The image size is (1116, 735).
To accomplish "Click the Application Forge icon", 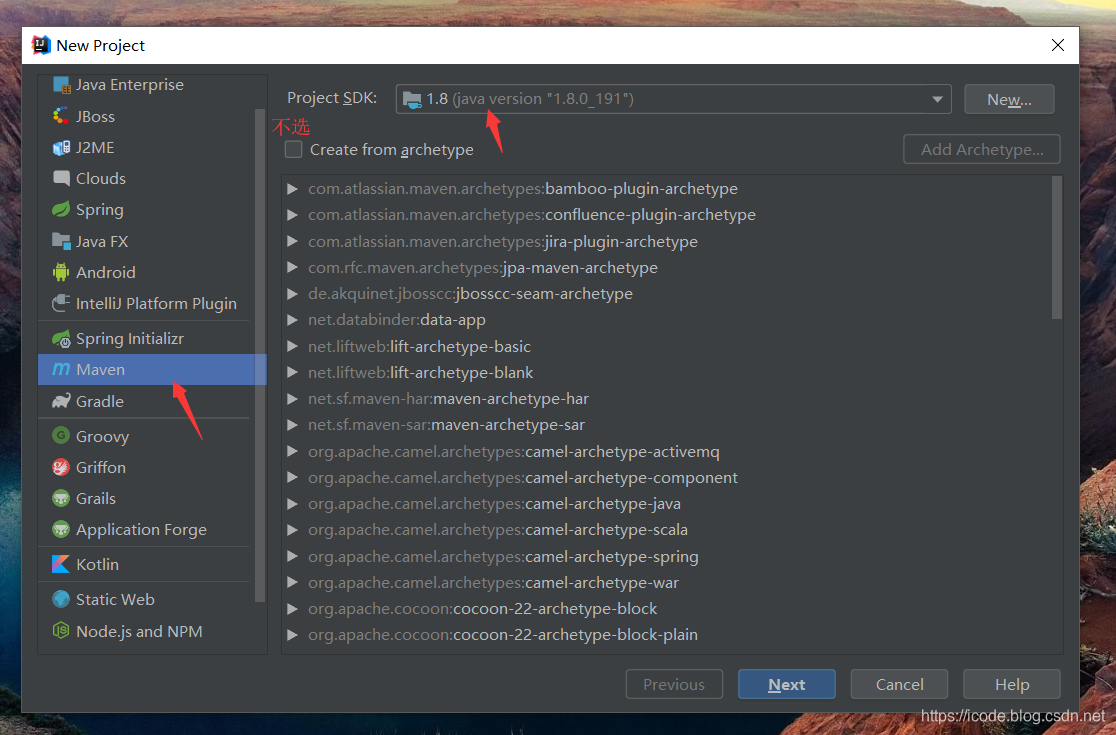I will coord(61,529).
